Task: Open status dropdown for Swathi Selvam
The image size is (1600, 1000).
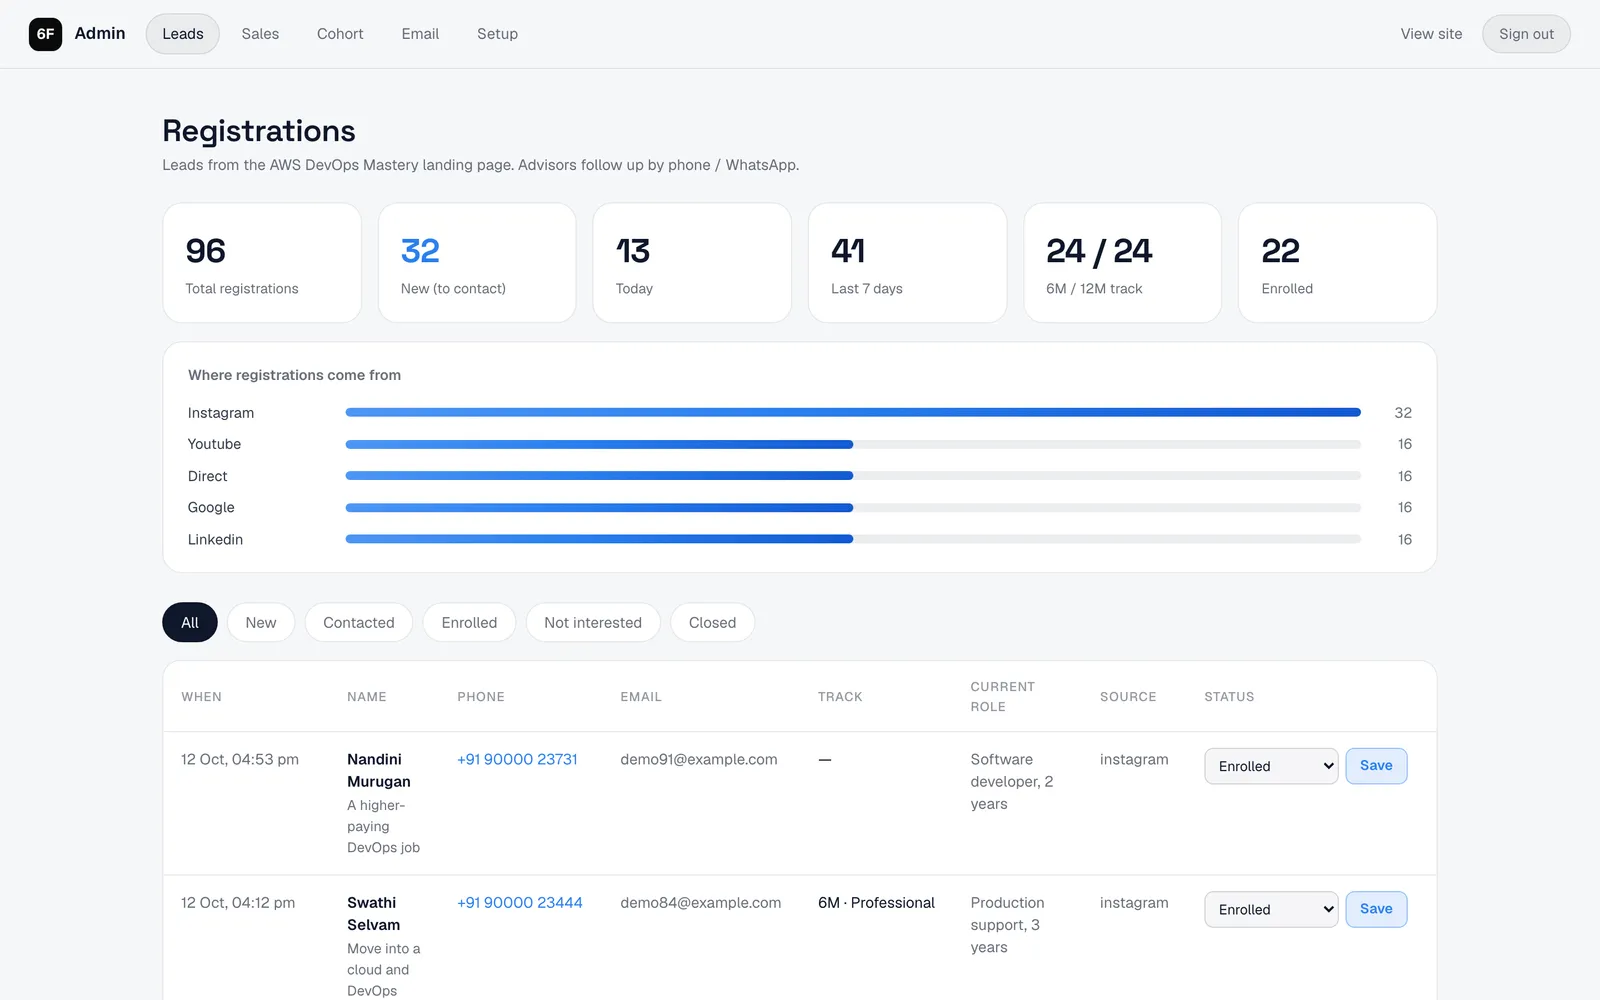Action: click(1271, 909)
